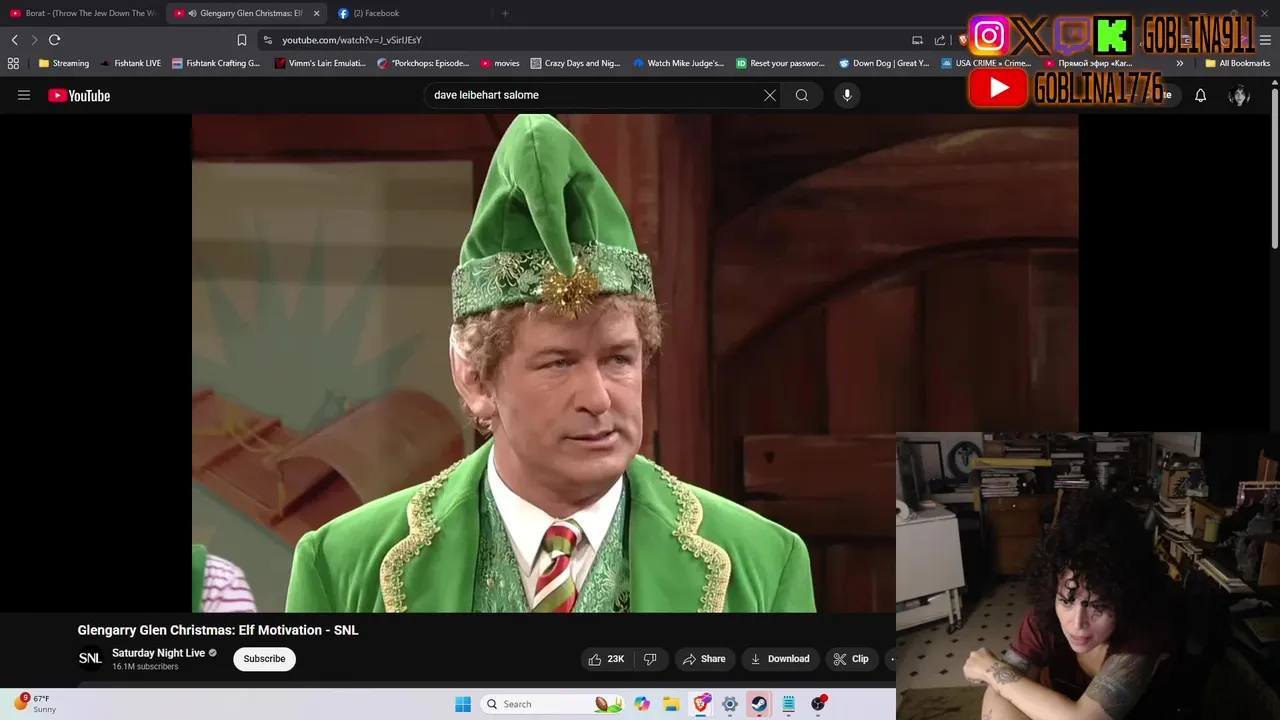Subscribe to Saturday Night Live
Viewport: 1280px width, 720px height.
tap(264, 659)
